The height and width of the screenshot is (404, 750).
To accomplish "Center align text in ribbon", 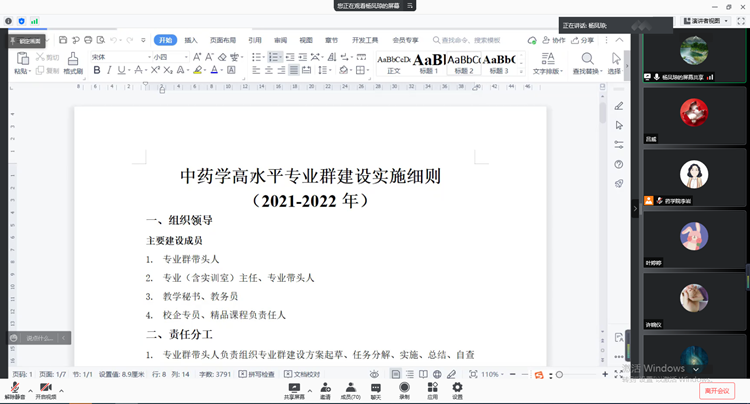I will (x=269, y=70).
